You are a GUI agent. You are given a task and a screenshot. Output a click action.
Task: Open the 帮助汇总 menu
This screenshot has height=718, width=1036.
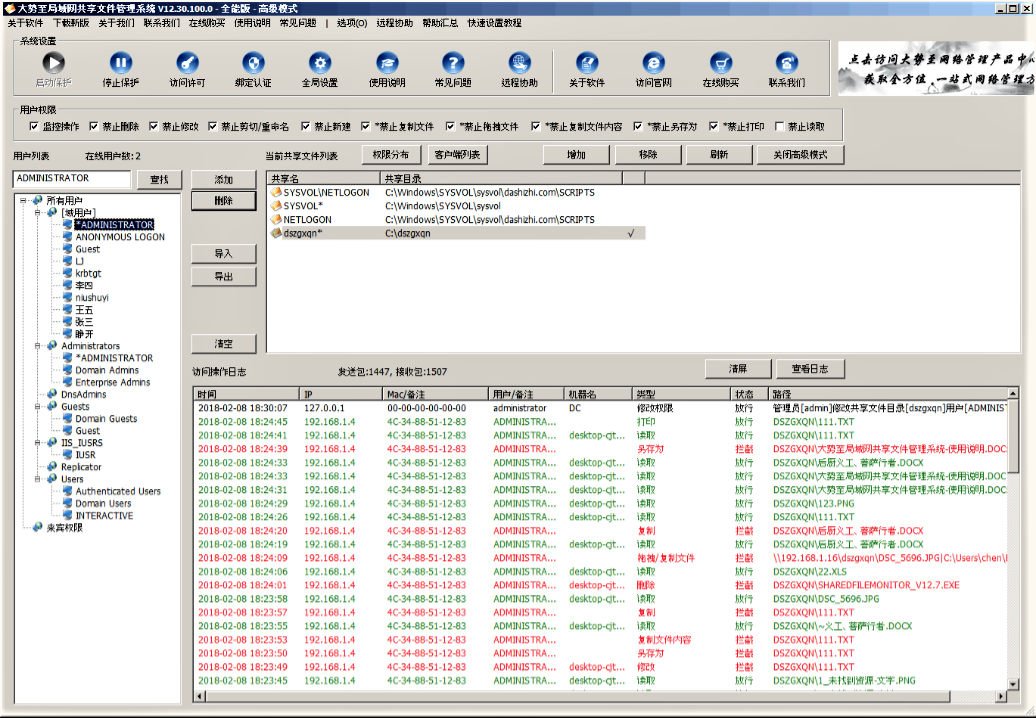coord(440,22)
